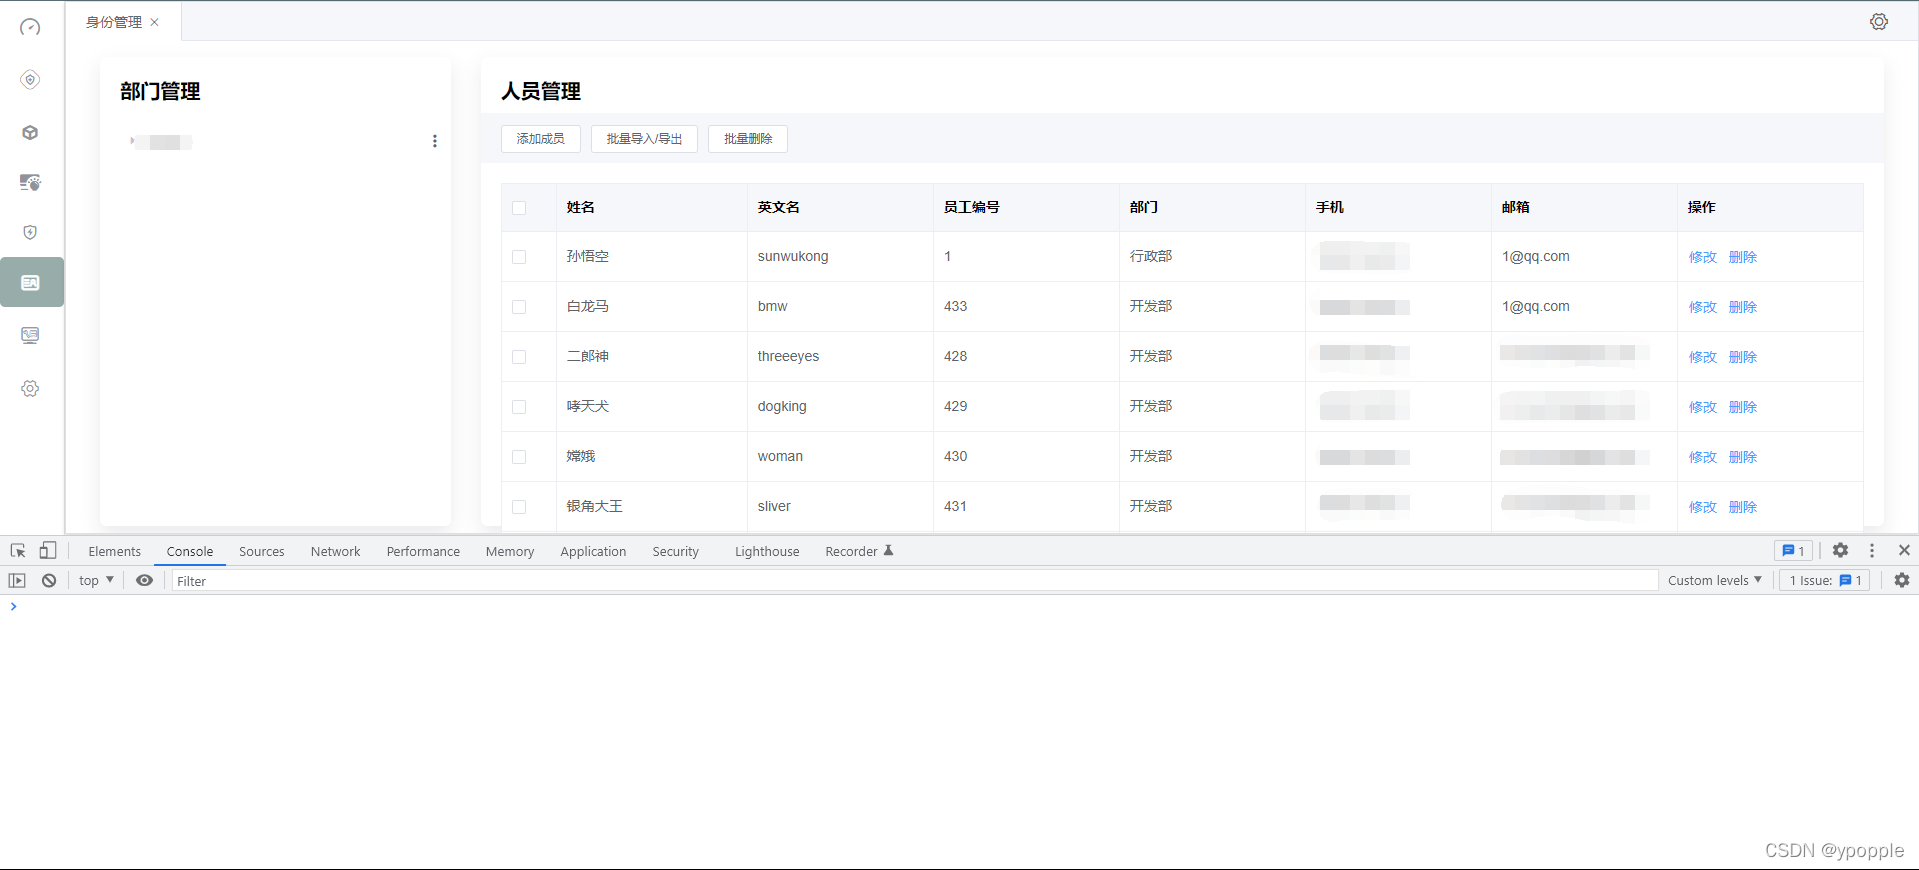Open page settings gear at top right

point(1879,22)
